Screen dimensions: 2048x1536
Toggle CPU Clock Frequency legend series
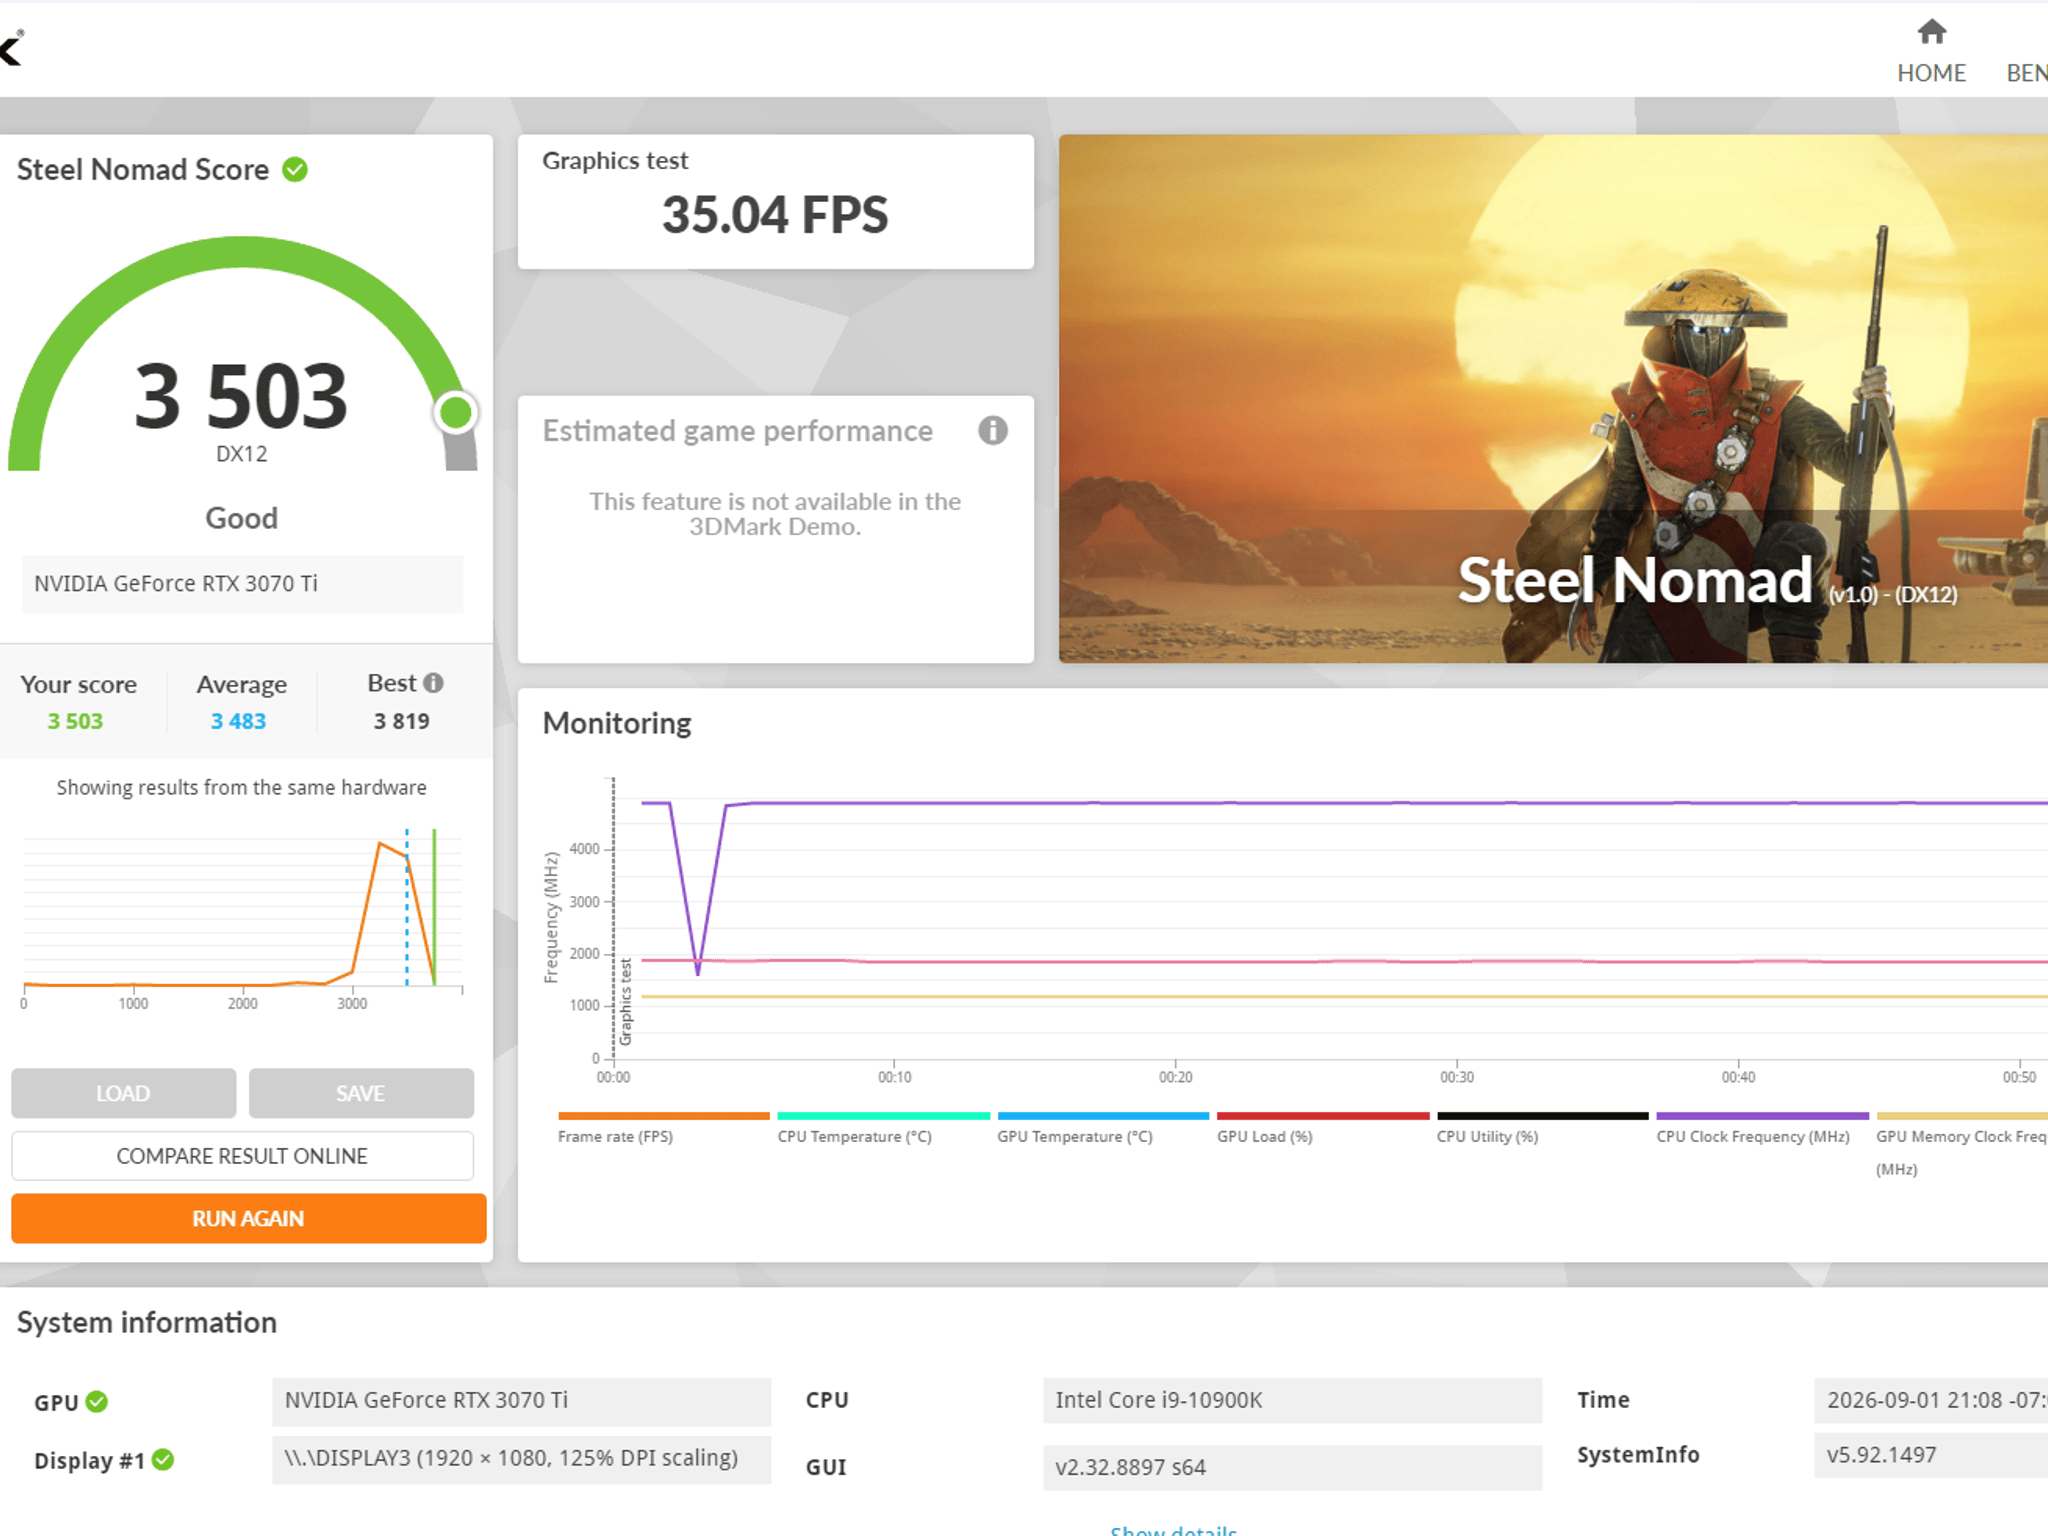click(x=1762, y=1130)
